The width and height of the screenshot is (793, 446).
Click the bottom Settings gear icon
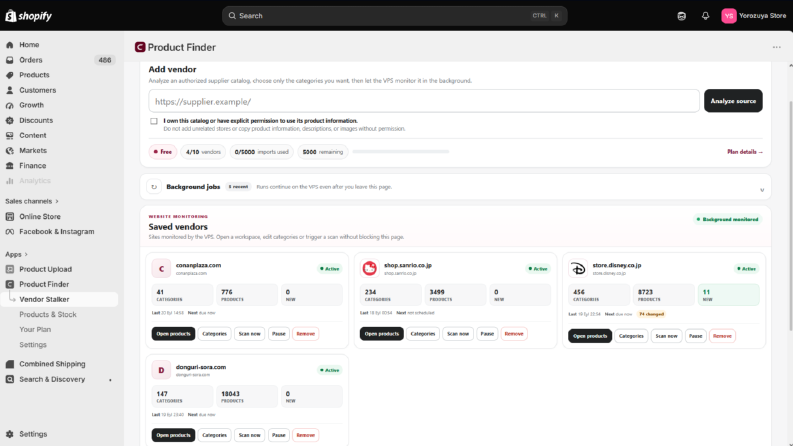(x=10, y=434)
